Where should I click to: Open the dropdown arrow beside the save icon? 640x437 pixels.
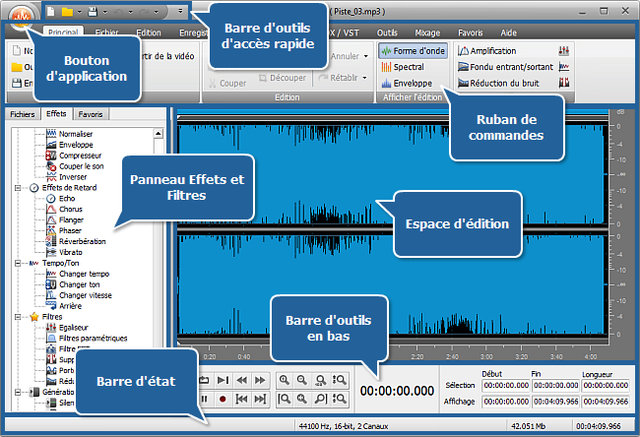click(105, 12)
